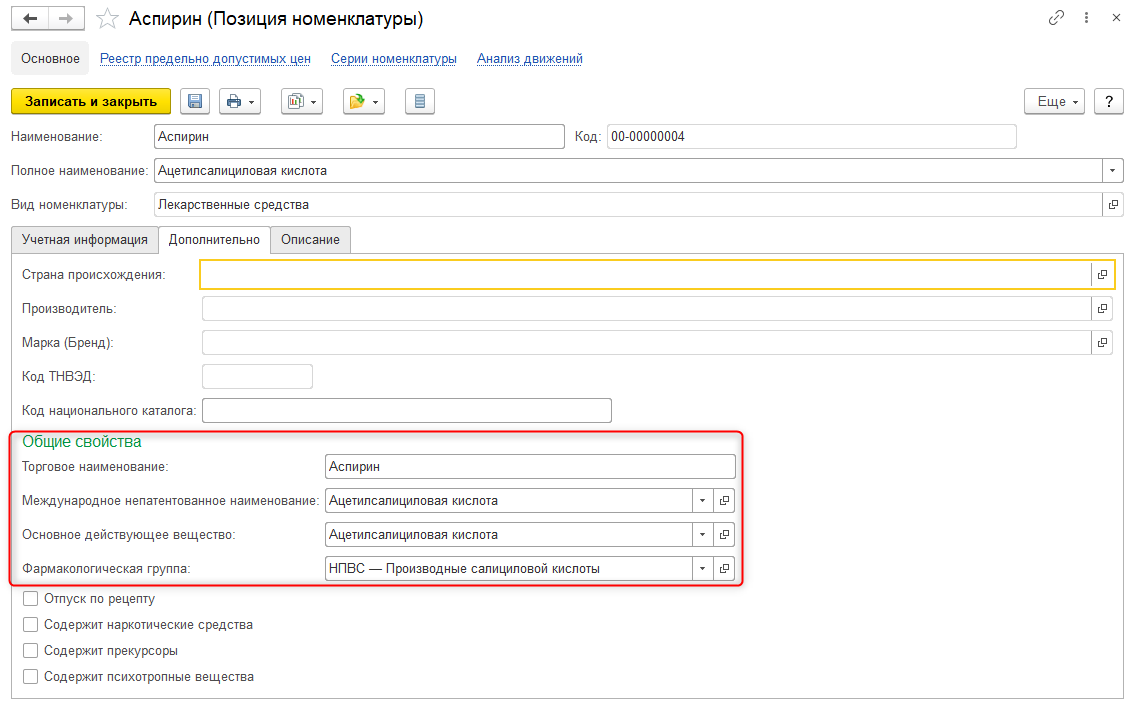
Task: Open Производитель record with open icon
Action: pos(1102,309)
